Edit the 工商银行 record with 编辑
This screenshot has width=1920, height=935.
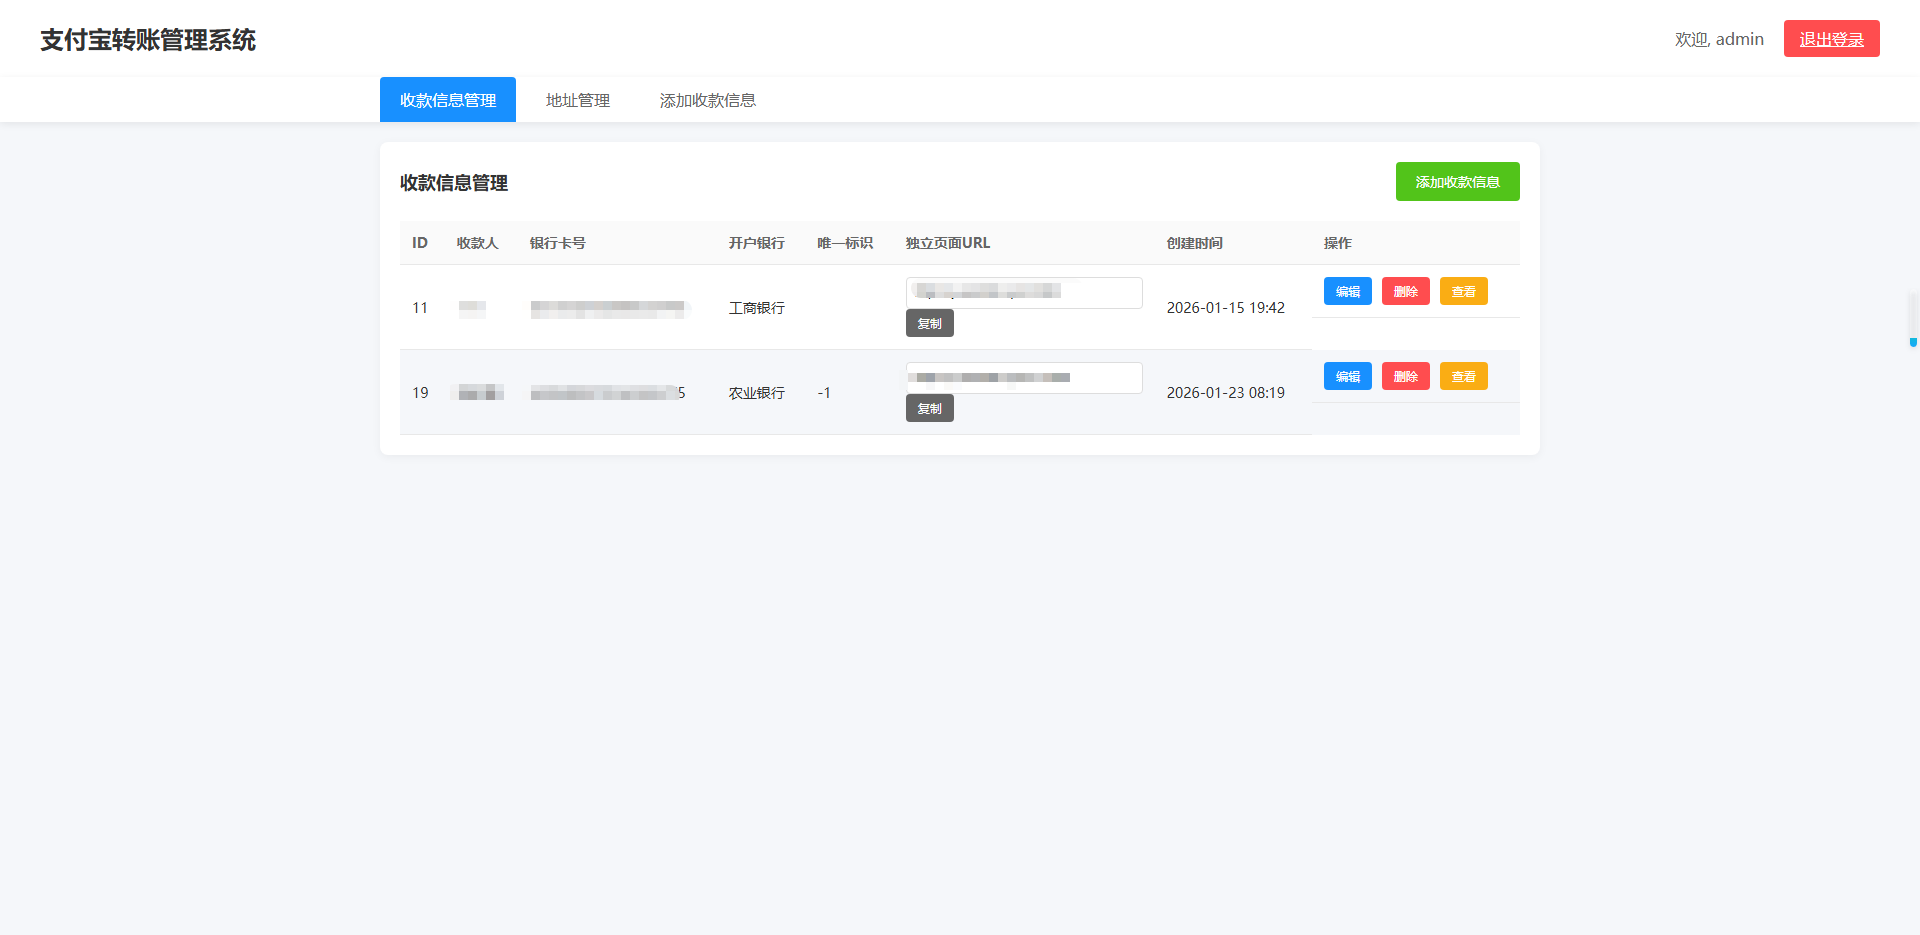(1347, 291)
